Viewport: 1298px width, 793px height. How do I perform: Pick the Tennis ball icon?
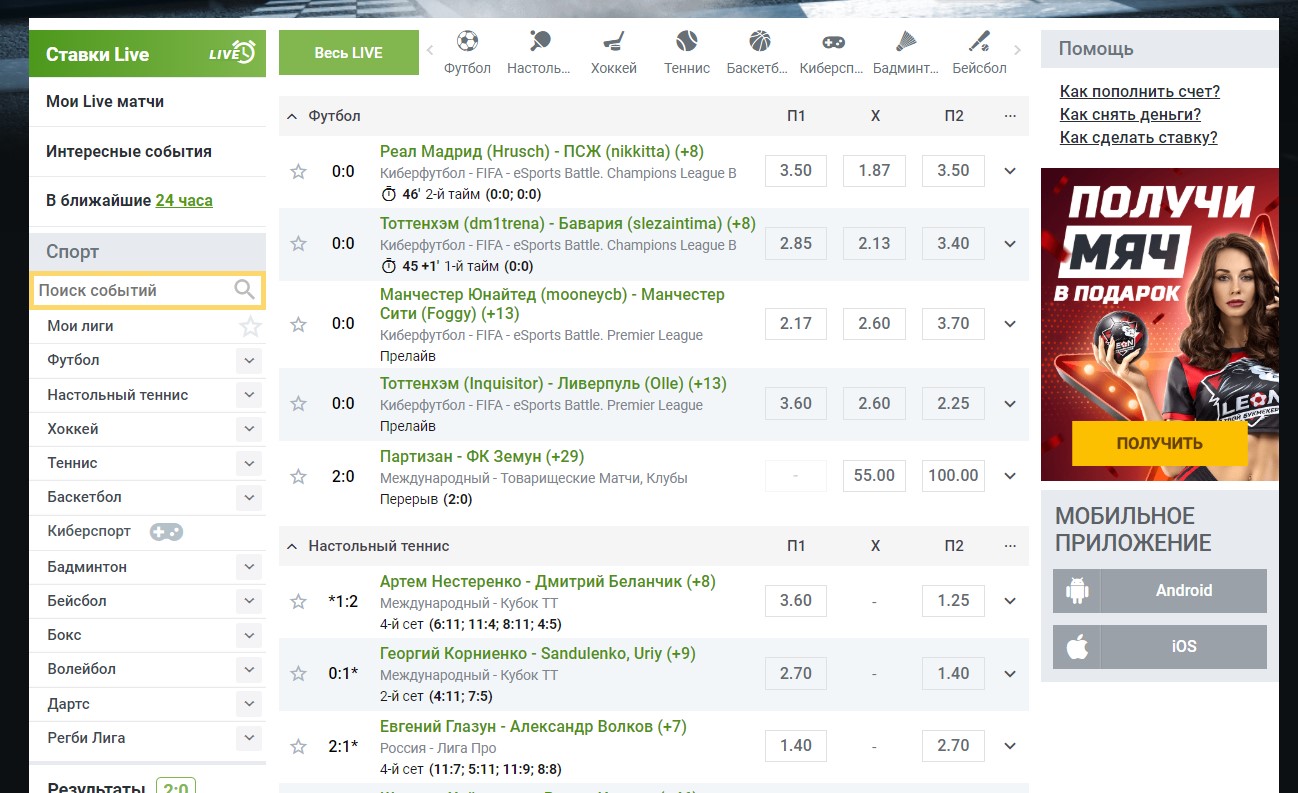[x=686, y=42]
